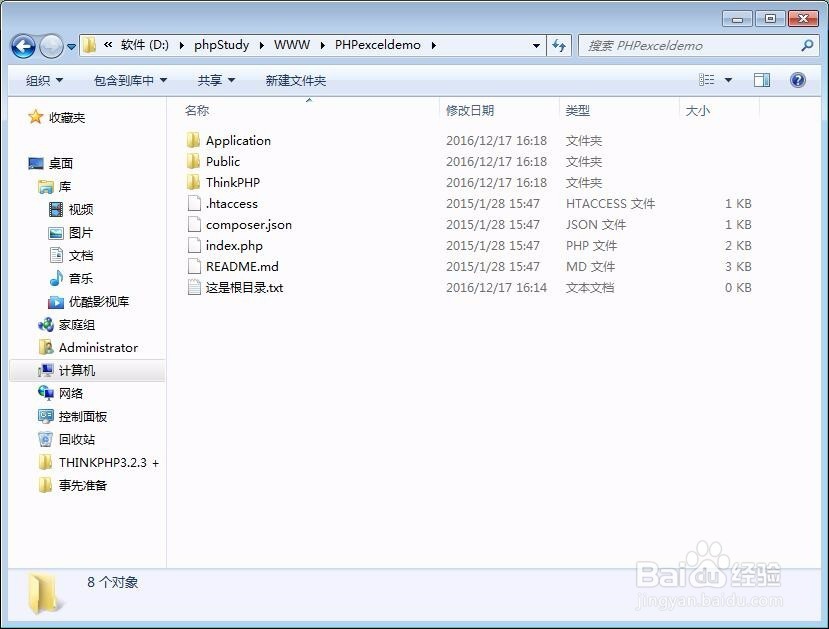Viewport: 829px width, 629px height.
Task: Open Windows Explorer Help
Action: 797,80
